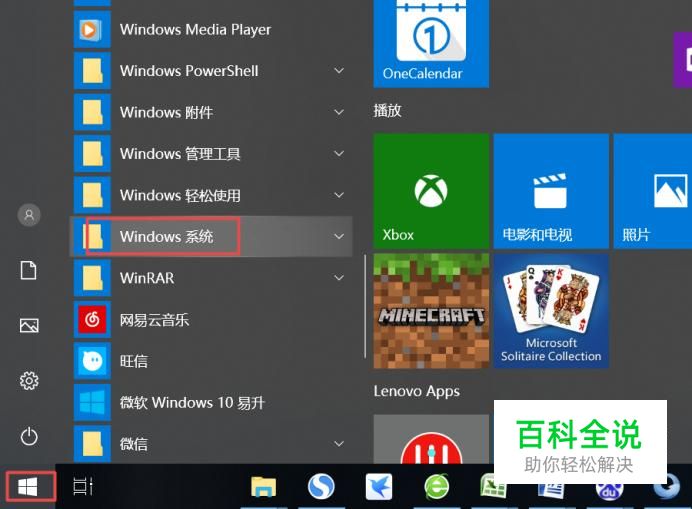
Task: Click the Windows PowerShell label
Action: (189, 71)
